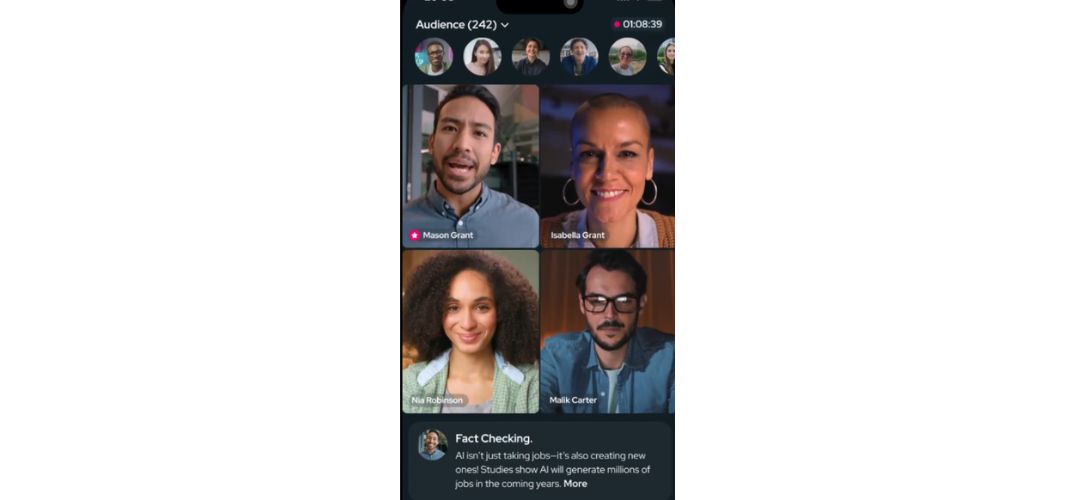Select the fifth audience avatar with gray hair
The image size is (1075, 500).
627,56
